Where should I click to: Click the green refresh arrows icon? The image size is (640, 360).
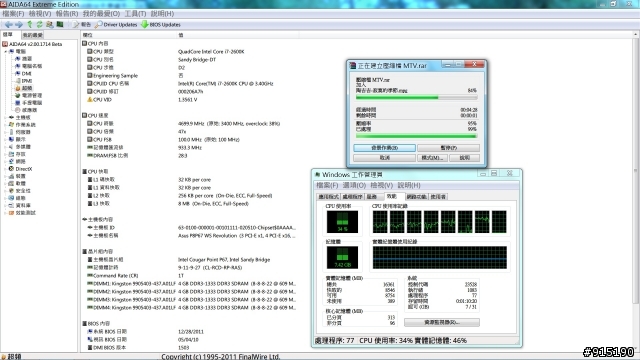pyautogui.click(x=40, y=24)
